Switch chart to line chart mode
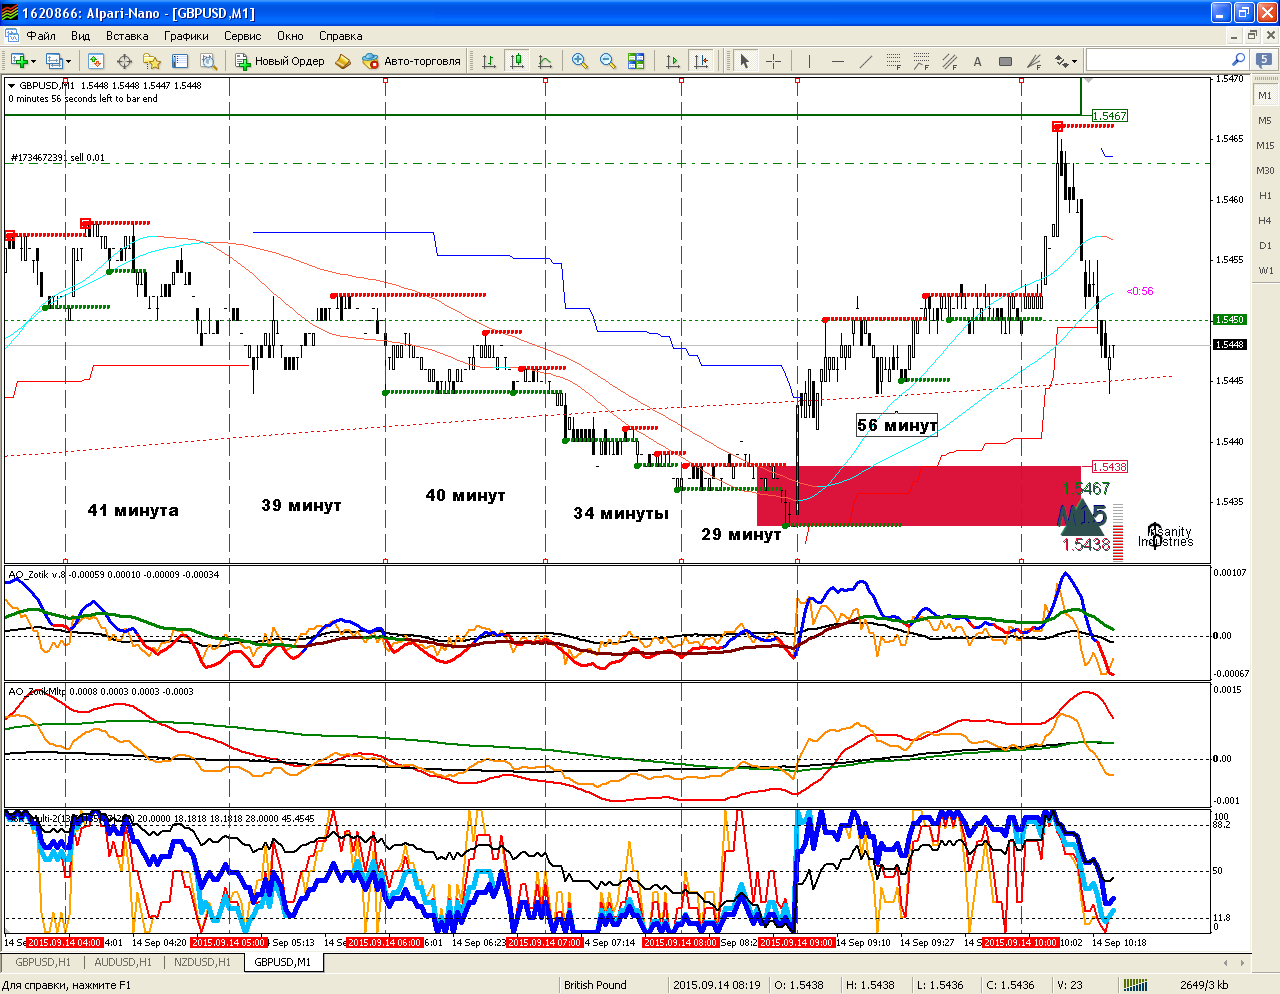The image size is (1280, 994). coord(545,61)
